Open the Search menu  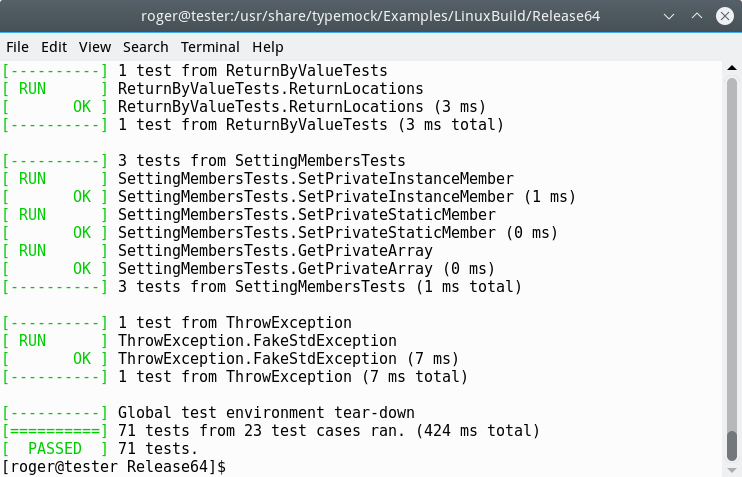point(146,47)
